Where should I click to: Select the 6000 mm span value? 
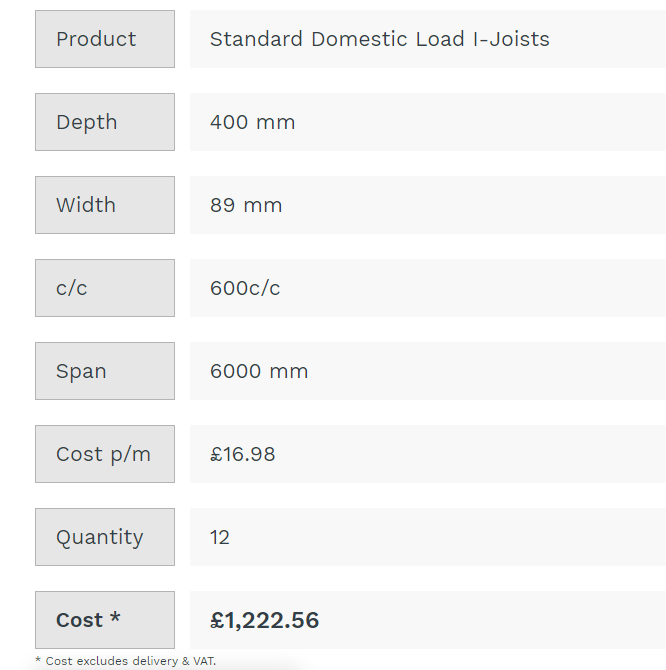(259, 371)
